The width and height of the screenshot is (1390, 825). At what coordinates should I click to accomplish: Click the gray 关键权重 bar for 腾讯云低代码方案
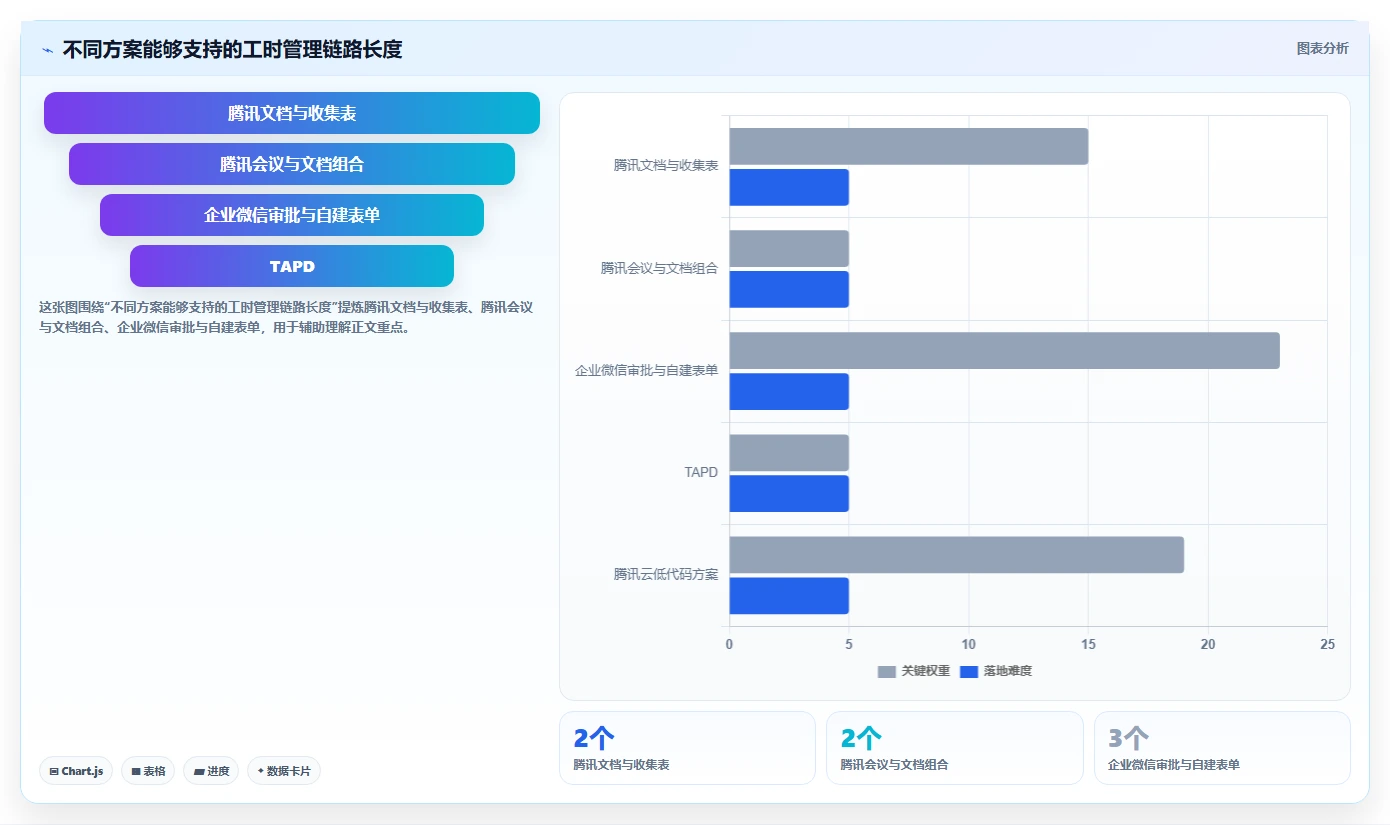click(x=956, y=554)
